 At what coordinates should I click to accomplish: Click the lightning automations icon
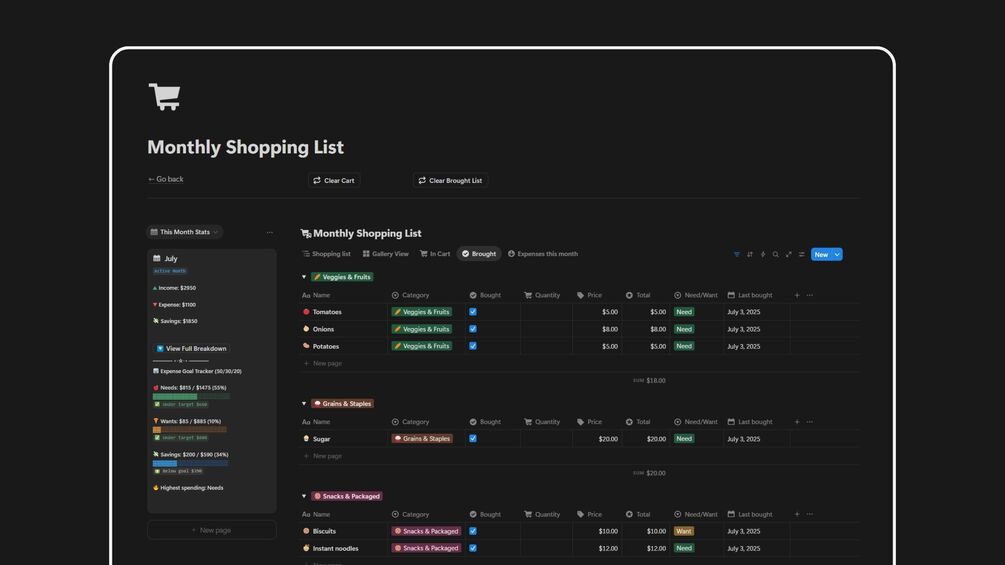(x=763, y=254)
